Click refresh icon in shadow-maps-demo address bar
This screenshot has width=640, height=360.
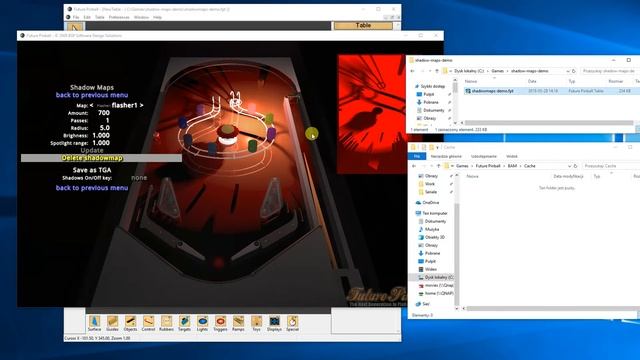click(x=573, y=71)
